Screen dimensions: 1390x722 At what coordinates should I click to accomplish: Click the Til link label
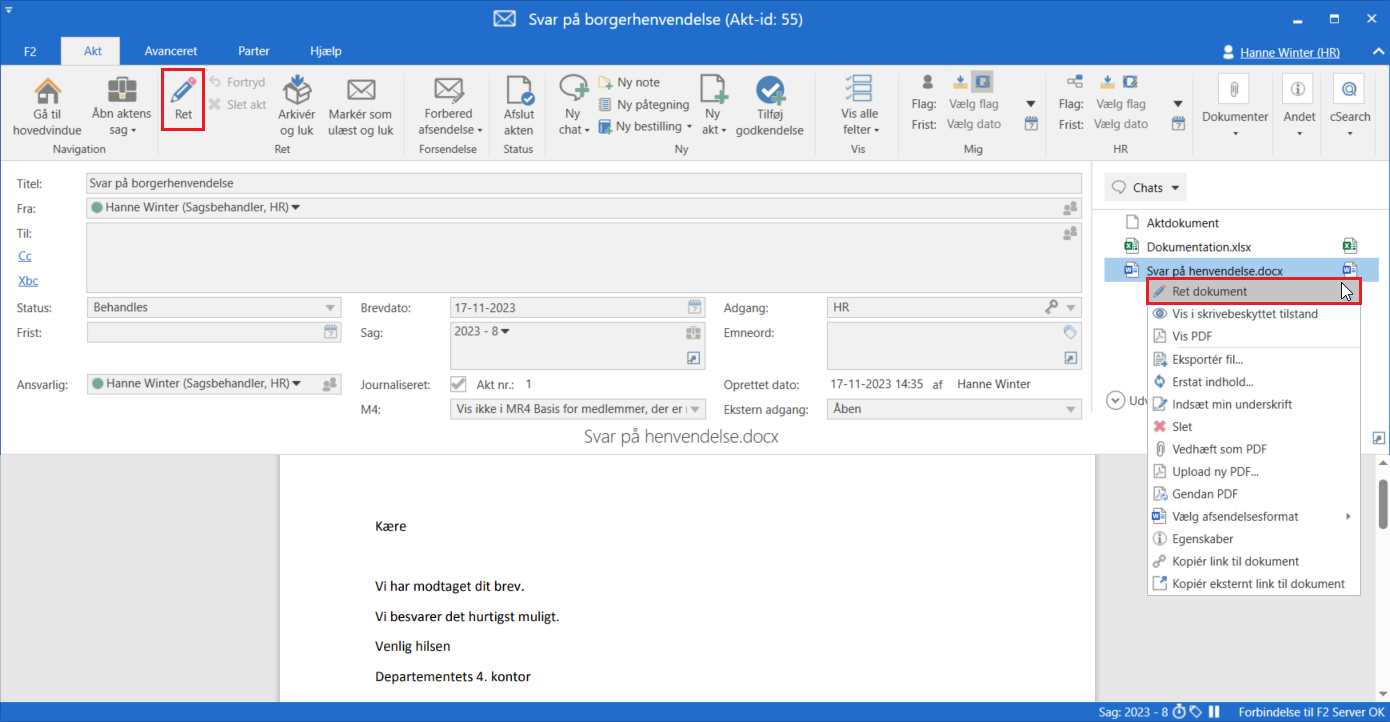pyautogui.click(x=24, y=232)
